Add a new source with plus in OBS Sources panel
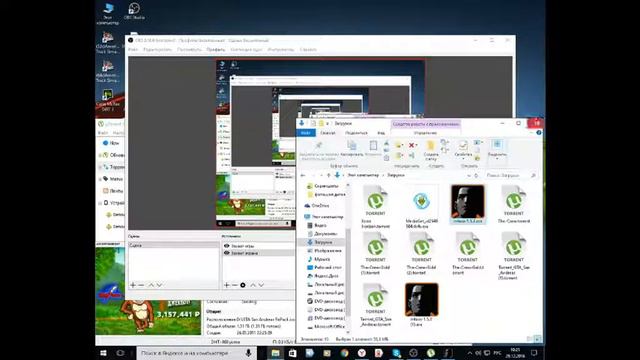This screenshot has width=640, height=360. coord(227,285)
